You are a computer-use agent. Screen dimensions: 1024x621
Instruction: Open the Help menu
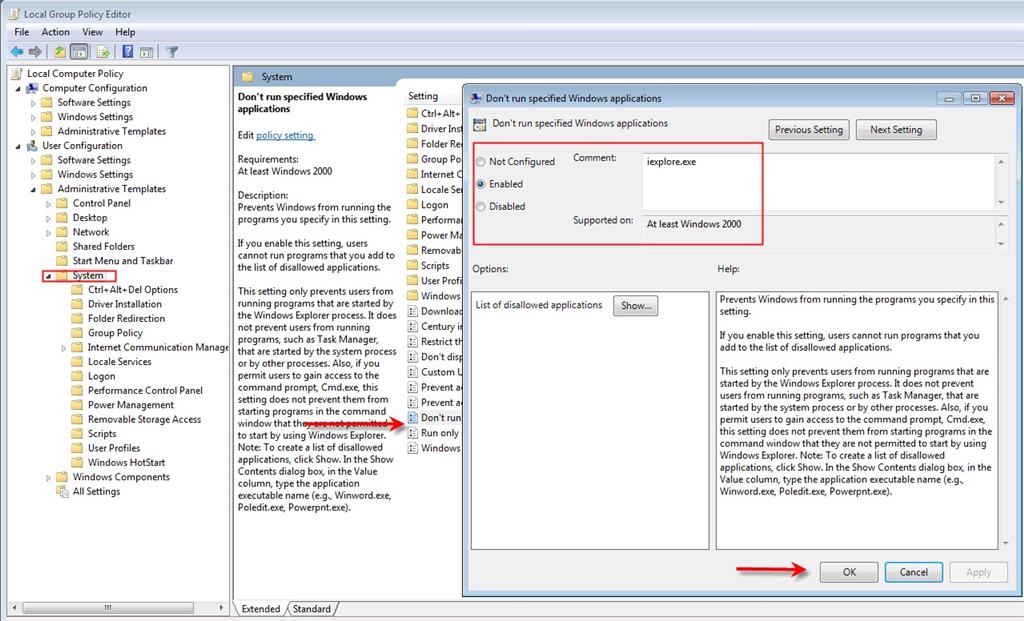point(125,32)
